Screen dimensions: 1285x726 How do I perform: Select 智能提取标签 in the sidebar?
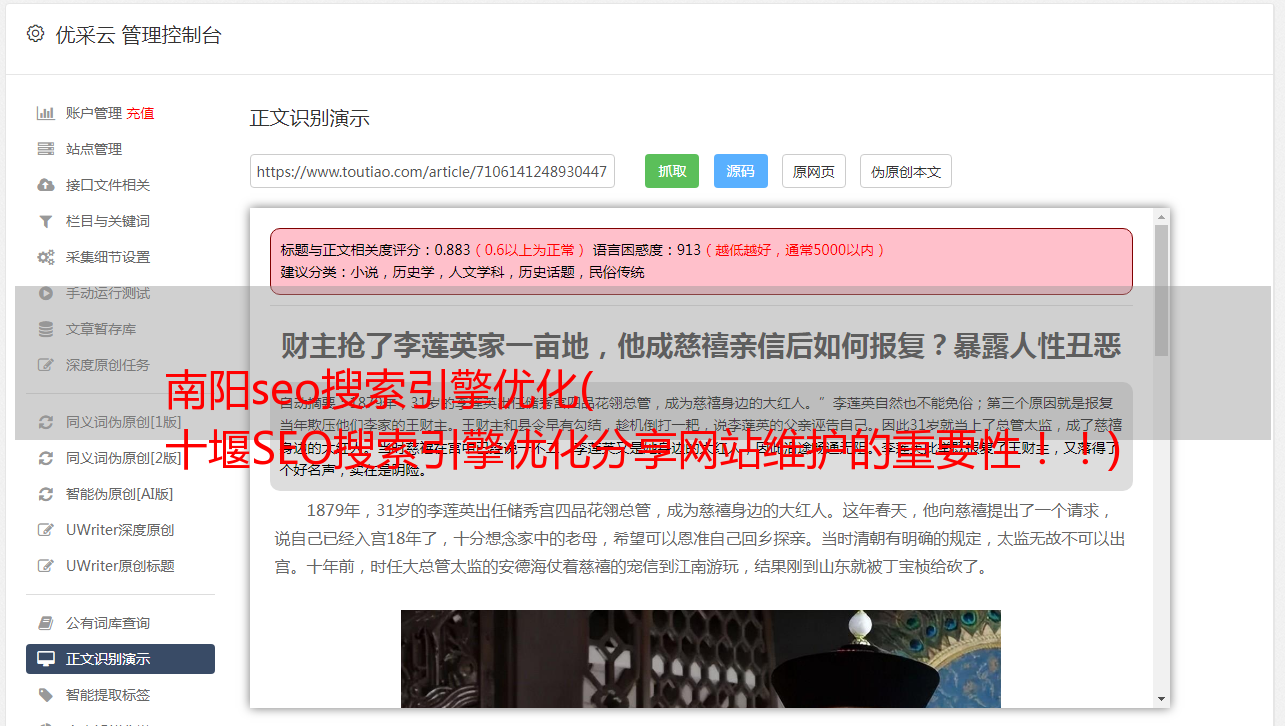(x=108, y=695)
